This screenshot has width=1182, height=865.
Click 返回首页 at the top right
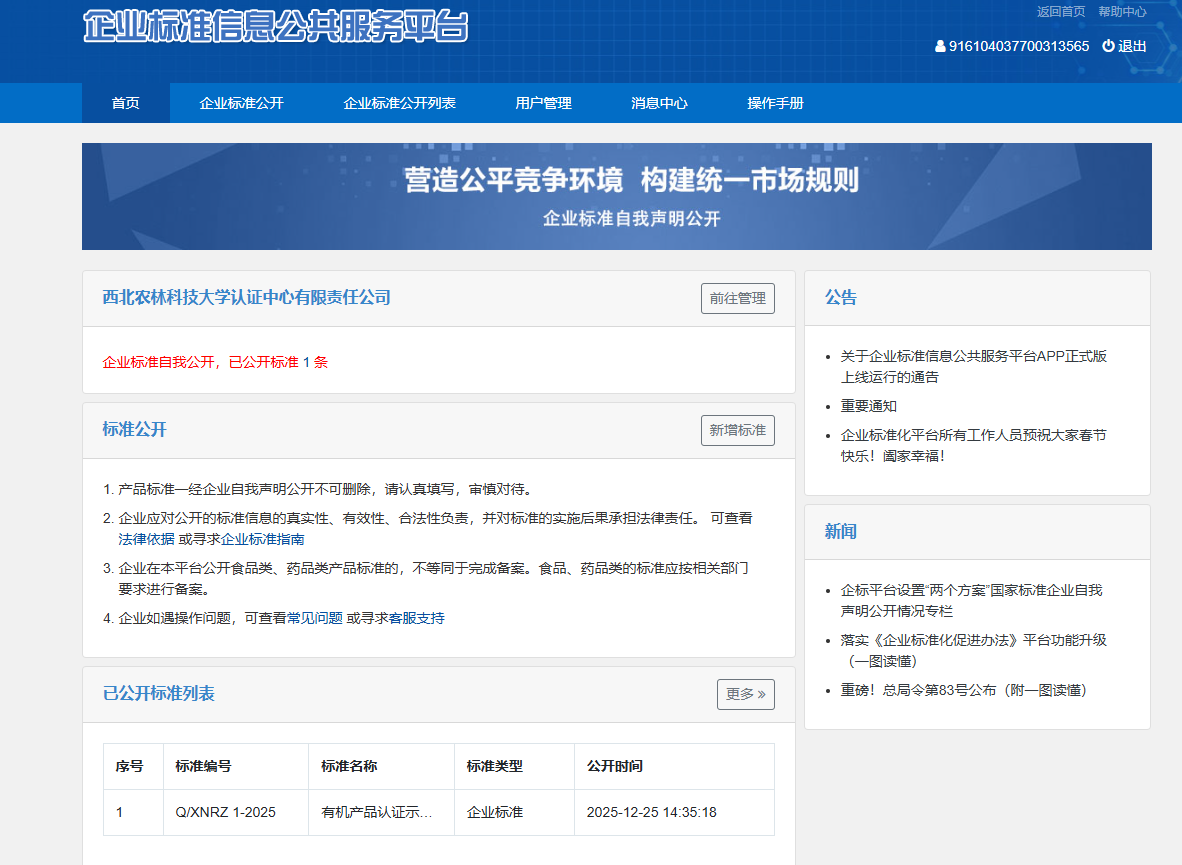point(1062,12)
